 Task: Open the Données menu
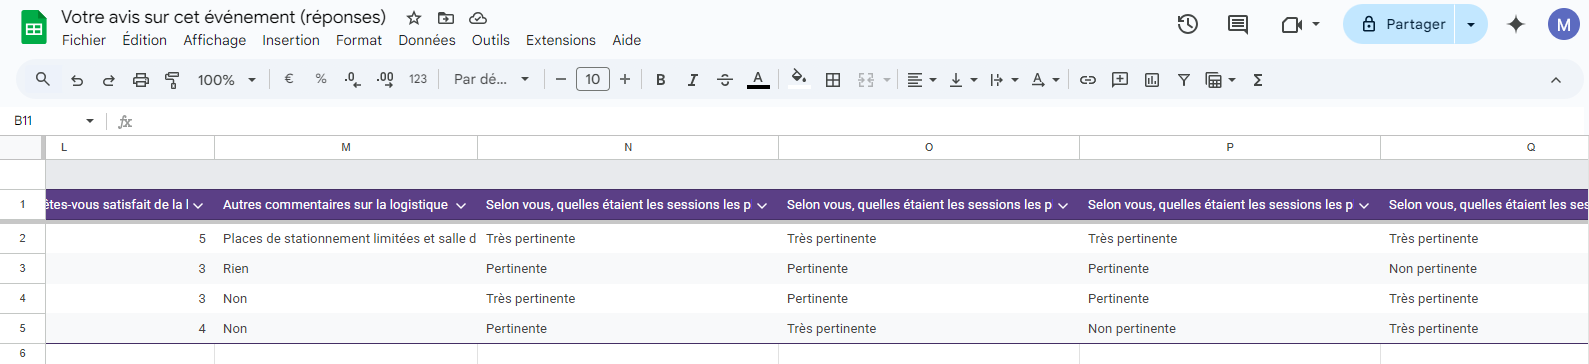pos(427,40)
